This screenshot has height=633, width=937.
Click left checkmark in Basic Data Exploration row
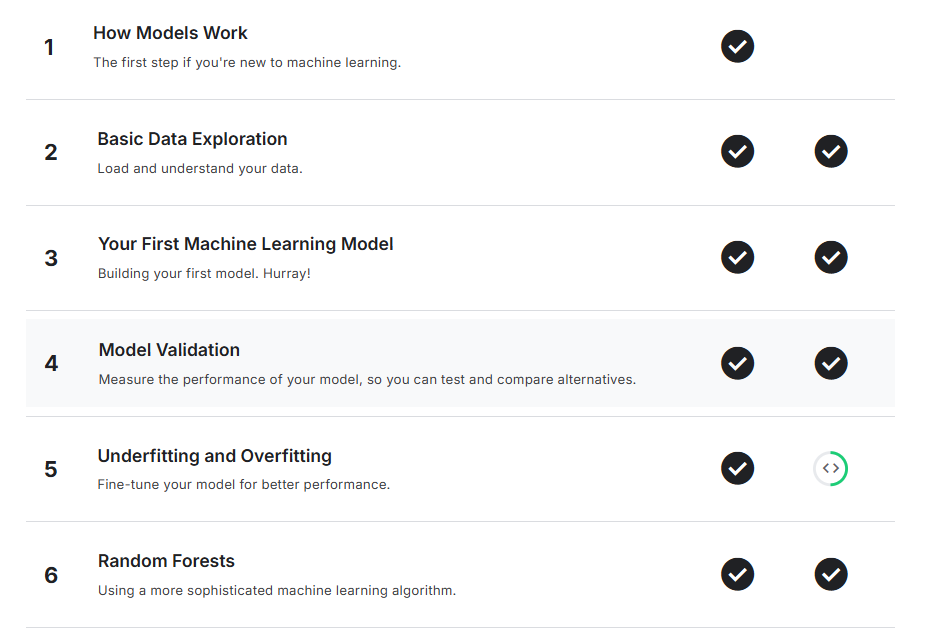(x=737, y=152)
